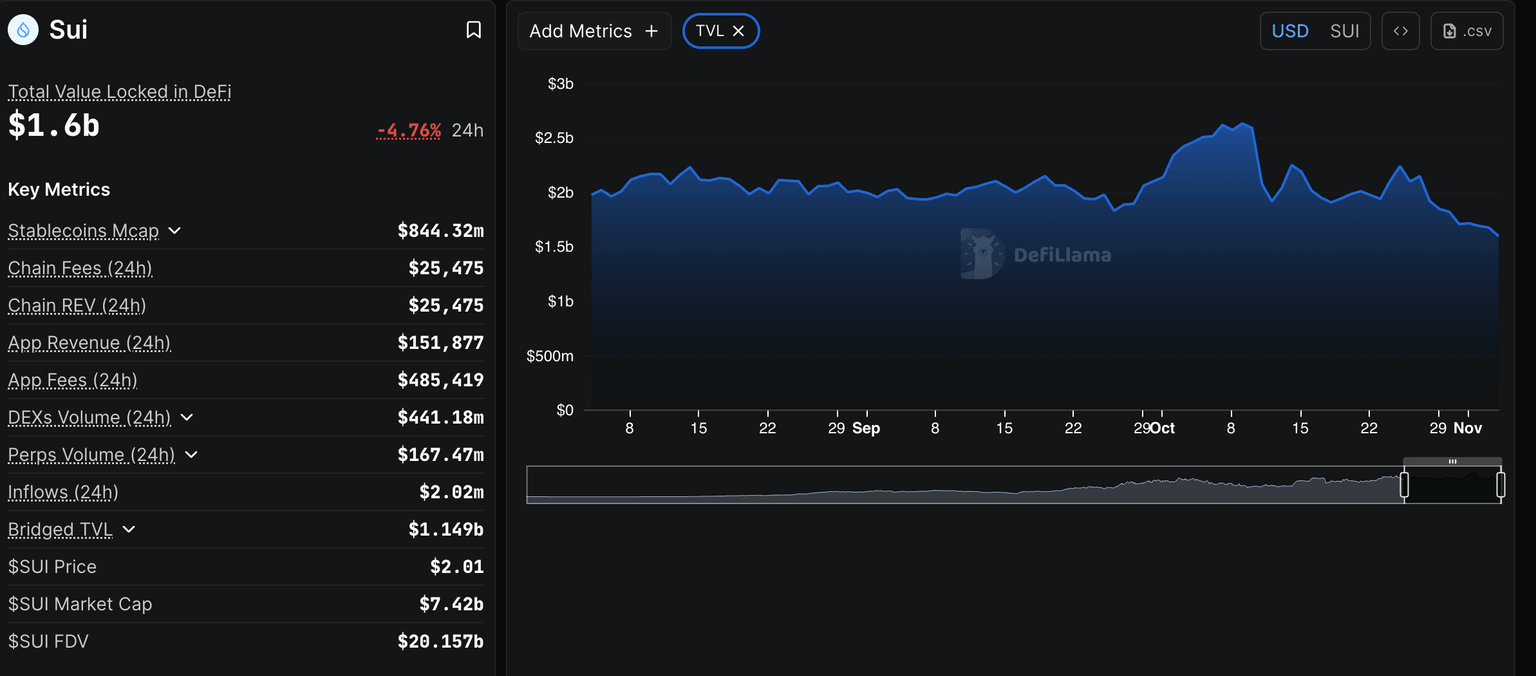
Task: Click Total Value Locked in DeFi label
Action: point(119,92)
